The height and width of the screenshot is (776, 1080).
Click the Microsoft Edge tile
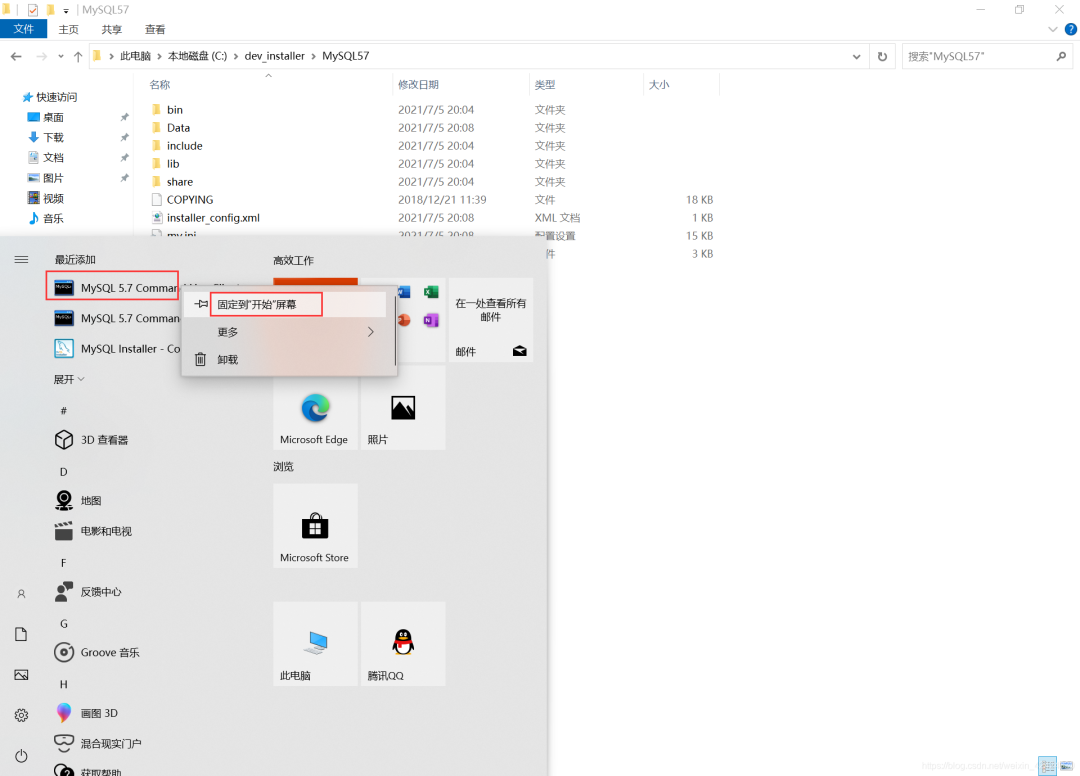[315, 408]
